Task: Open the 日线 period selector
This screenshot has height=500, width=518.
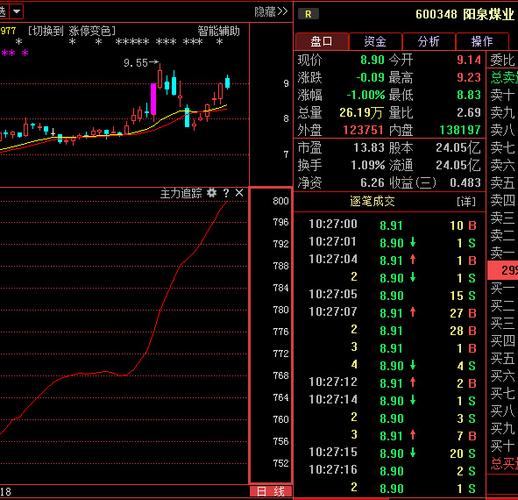Action: (x=271, y=491)
